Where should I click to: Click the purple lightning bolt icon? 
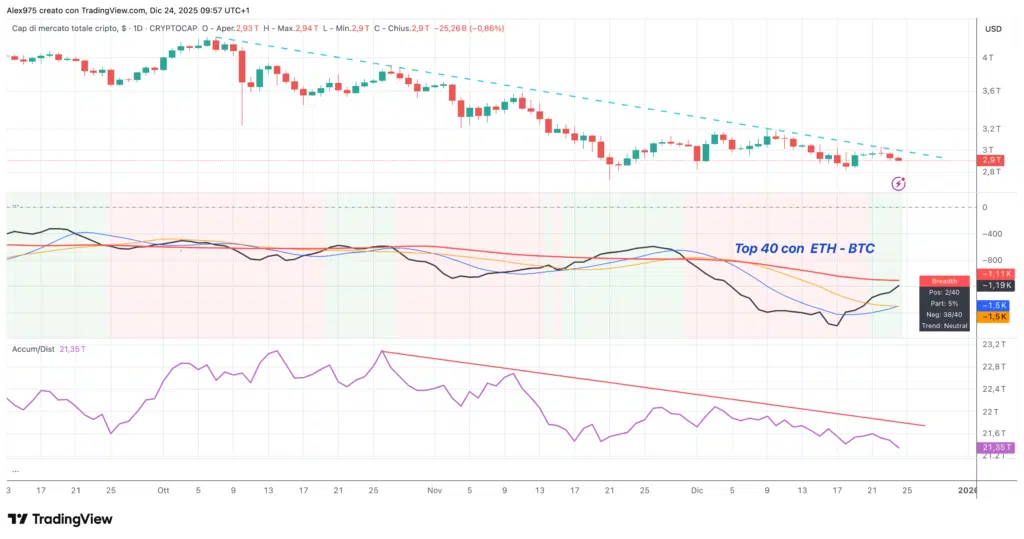pyautogui.click(x=898, y=183)
